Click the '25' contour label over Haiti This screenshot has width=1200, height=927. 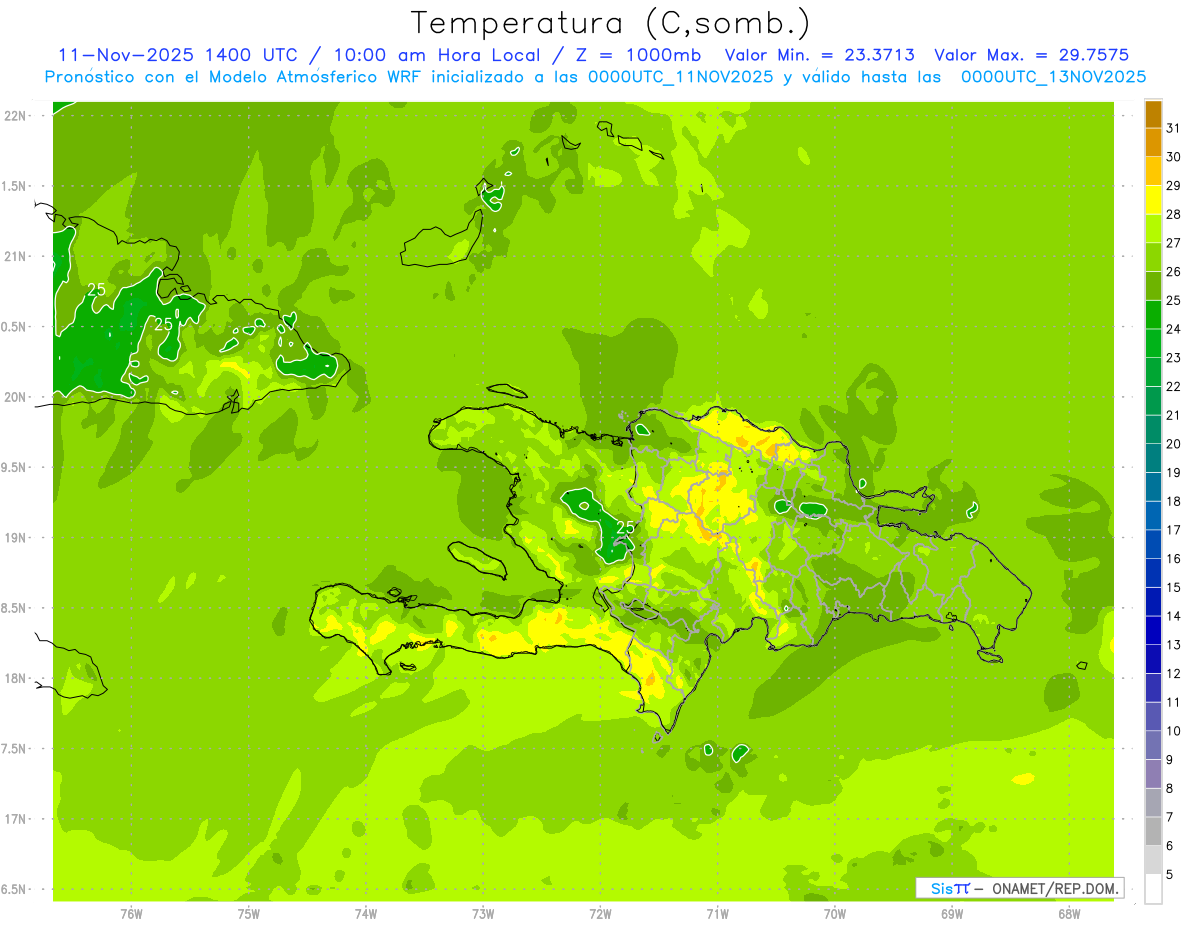(626, 527)
